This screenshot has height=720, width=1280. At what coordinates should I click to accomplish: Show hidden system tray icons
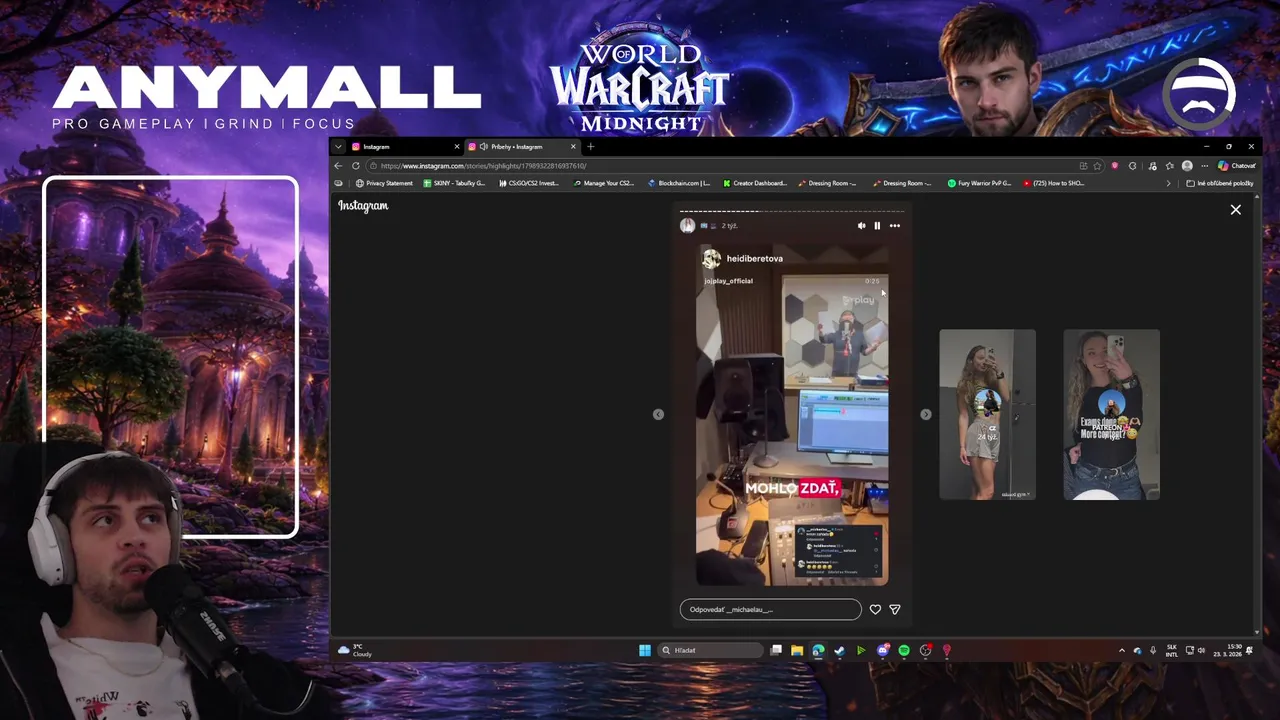(1121, 650)
